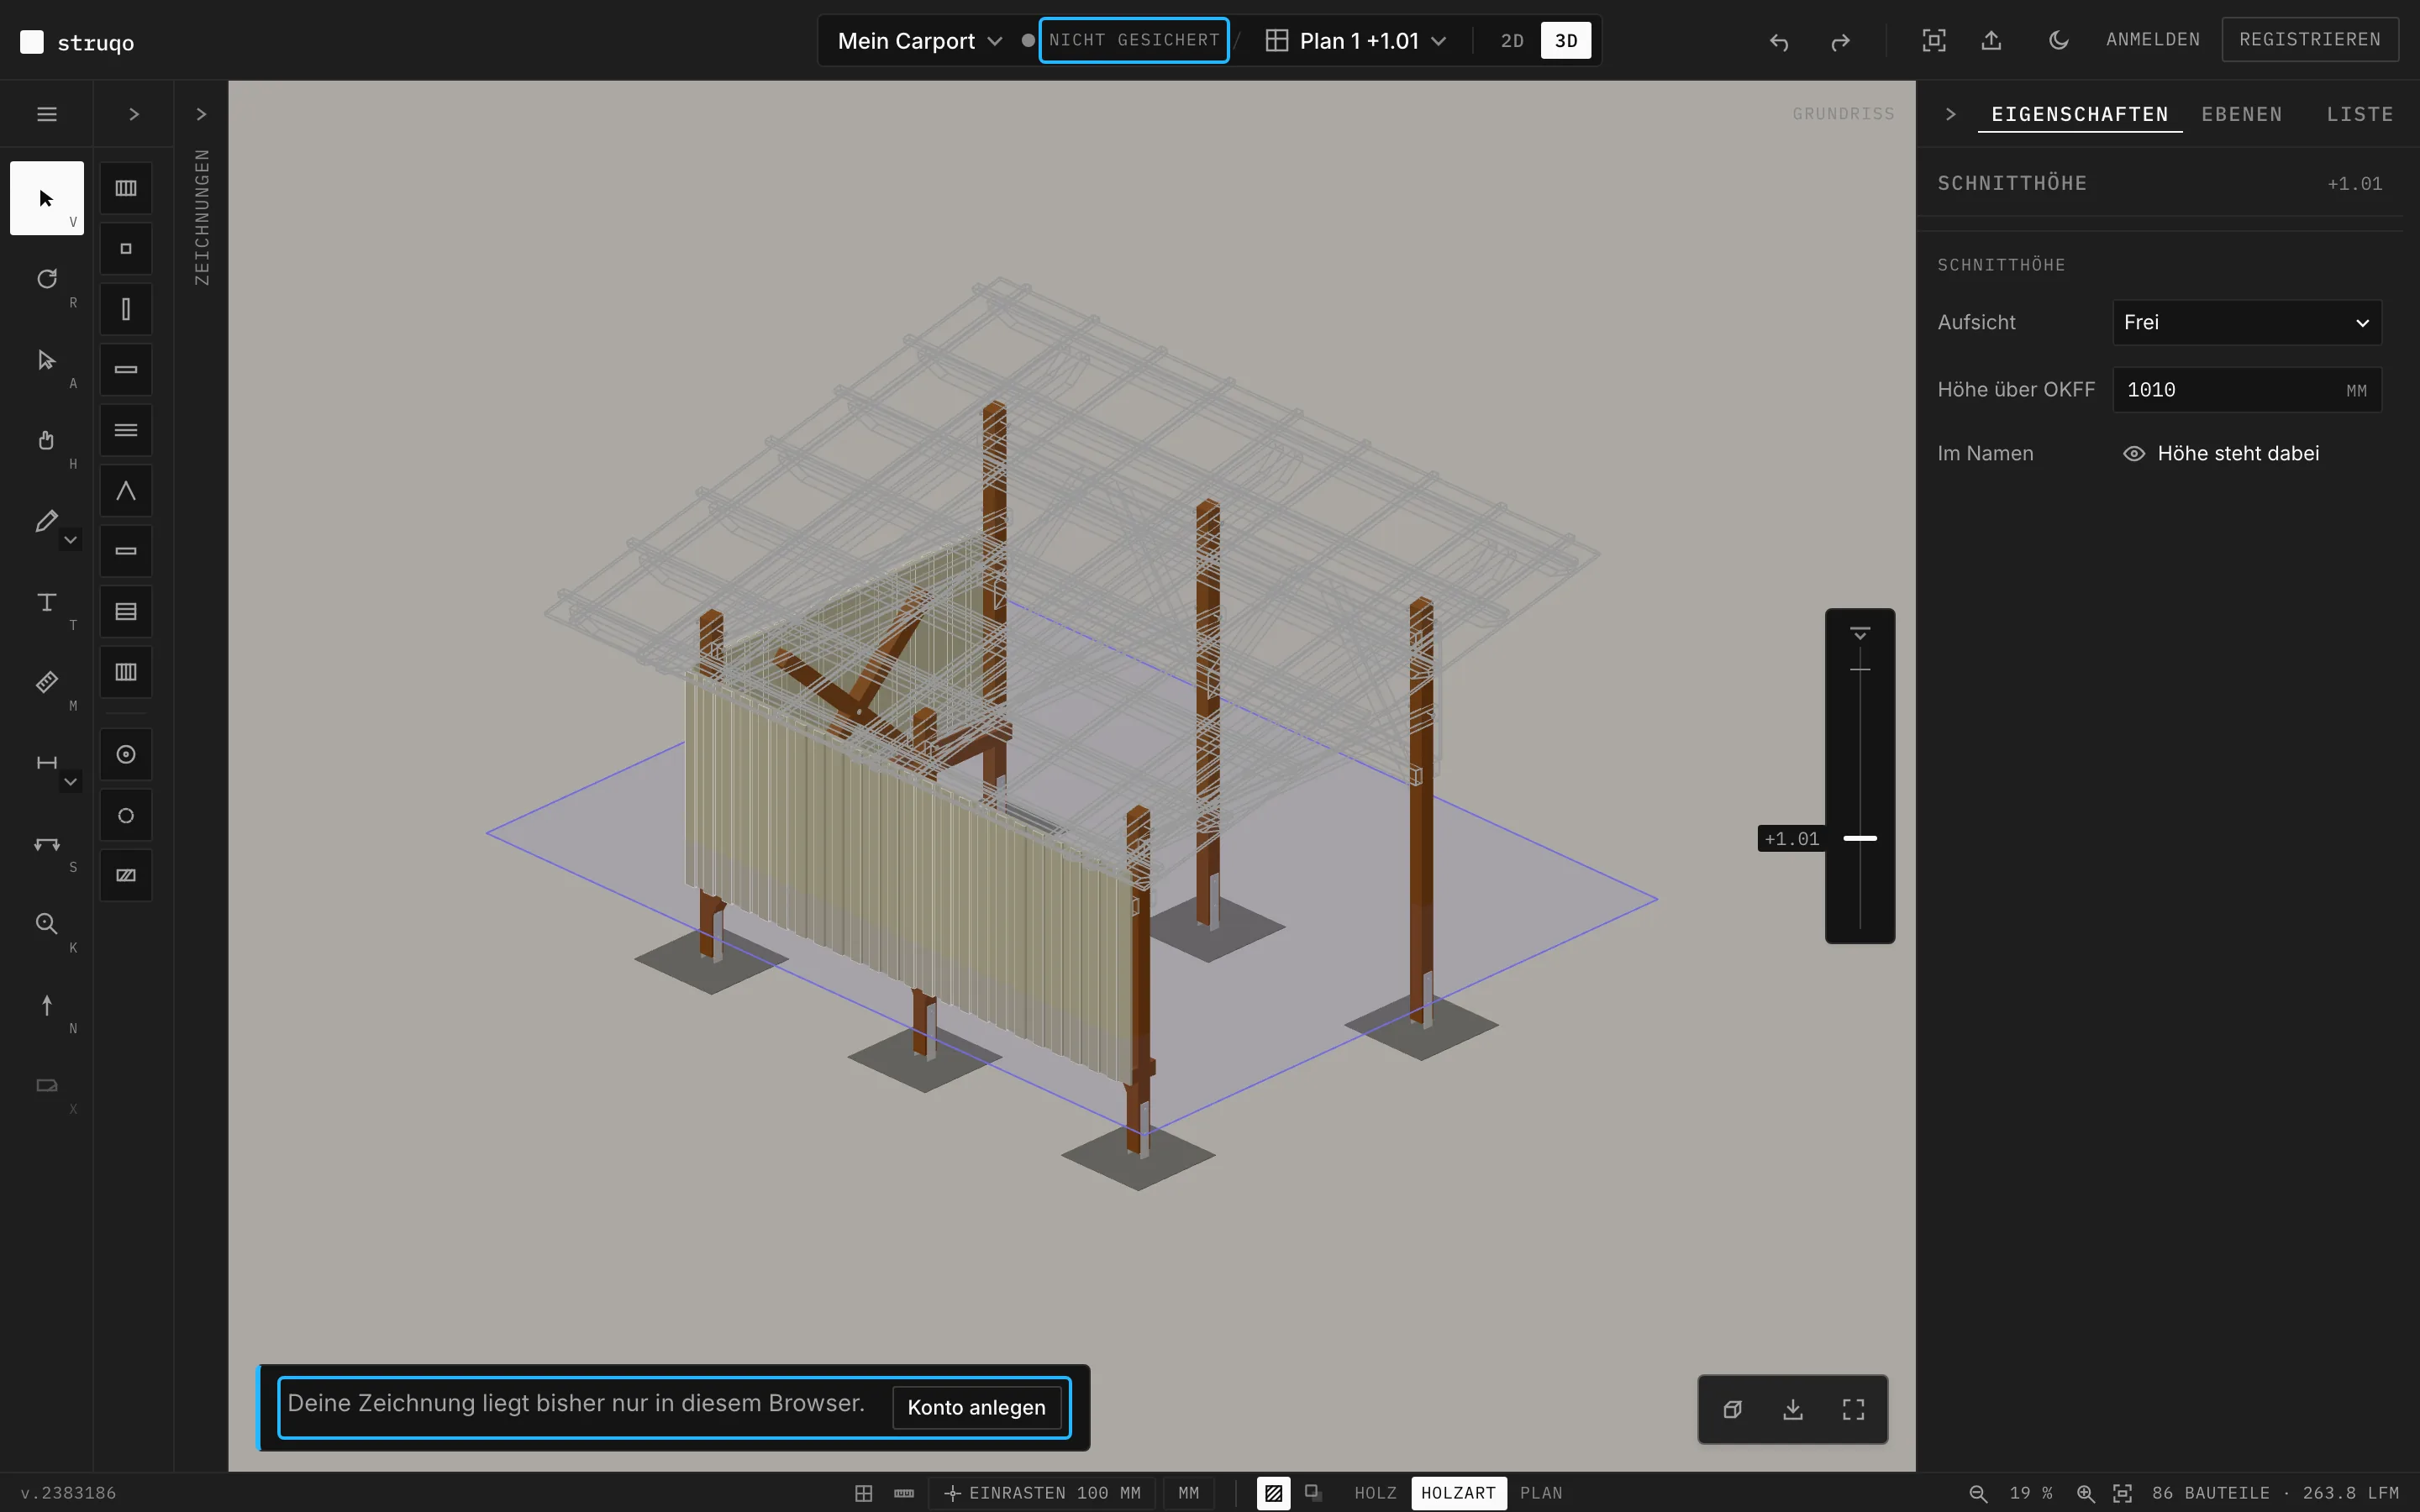Click the download icon in viewport toolbar

[1793, 1409]
